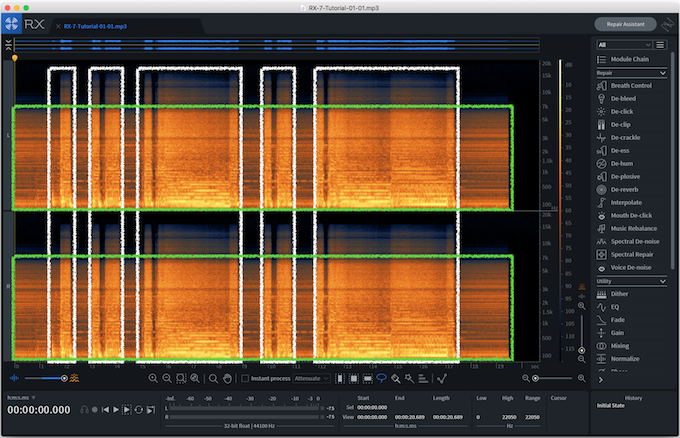
Task: Select the Time-Frequency selection tool
Action: tap(354, 379)
